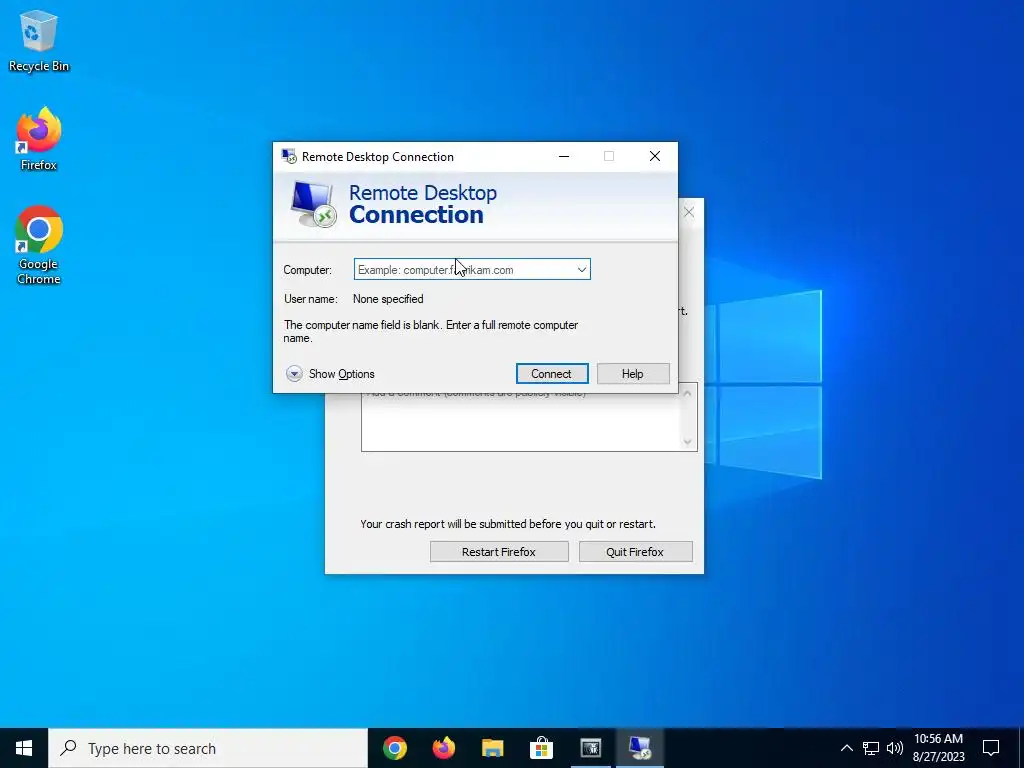This screenshot has width=1024, height=768.
Task: Open the notification center icon
Action: click(991, 748)
